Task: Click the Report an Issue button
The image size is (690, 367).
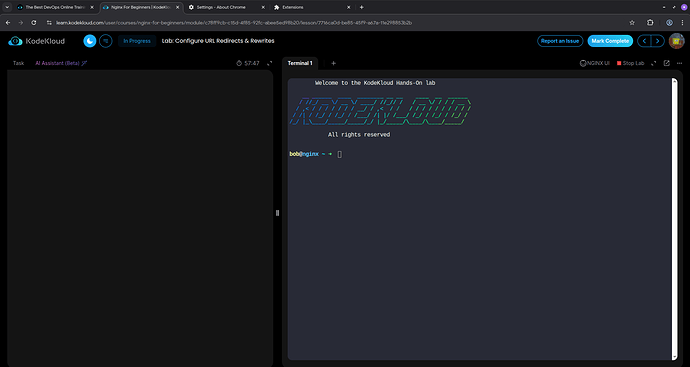Action: (x=560, y=41)
